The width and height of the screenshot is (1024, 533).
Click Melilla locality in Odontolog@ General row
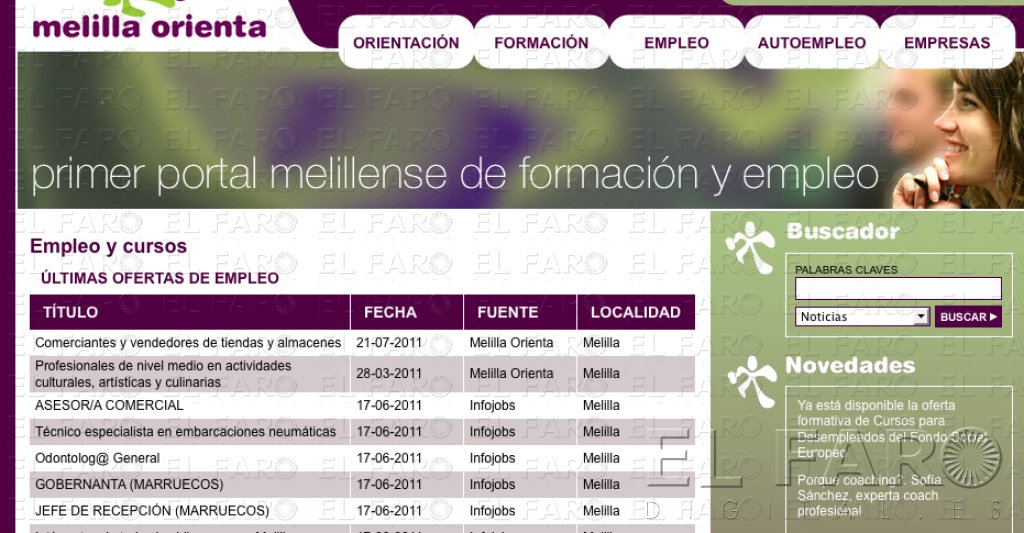tap(601, 458)
